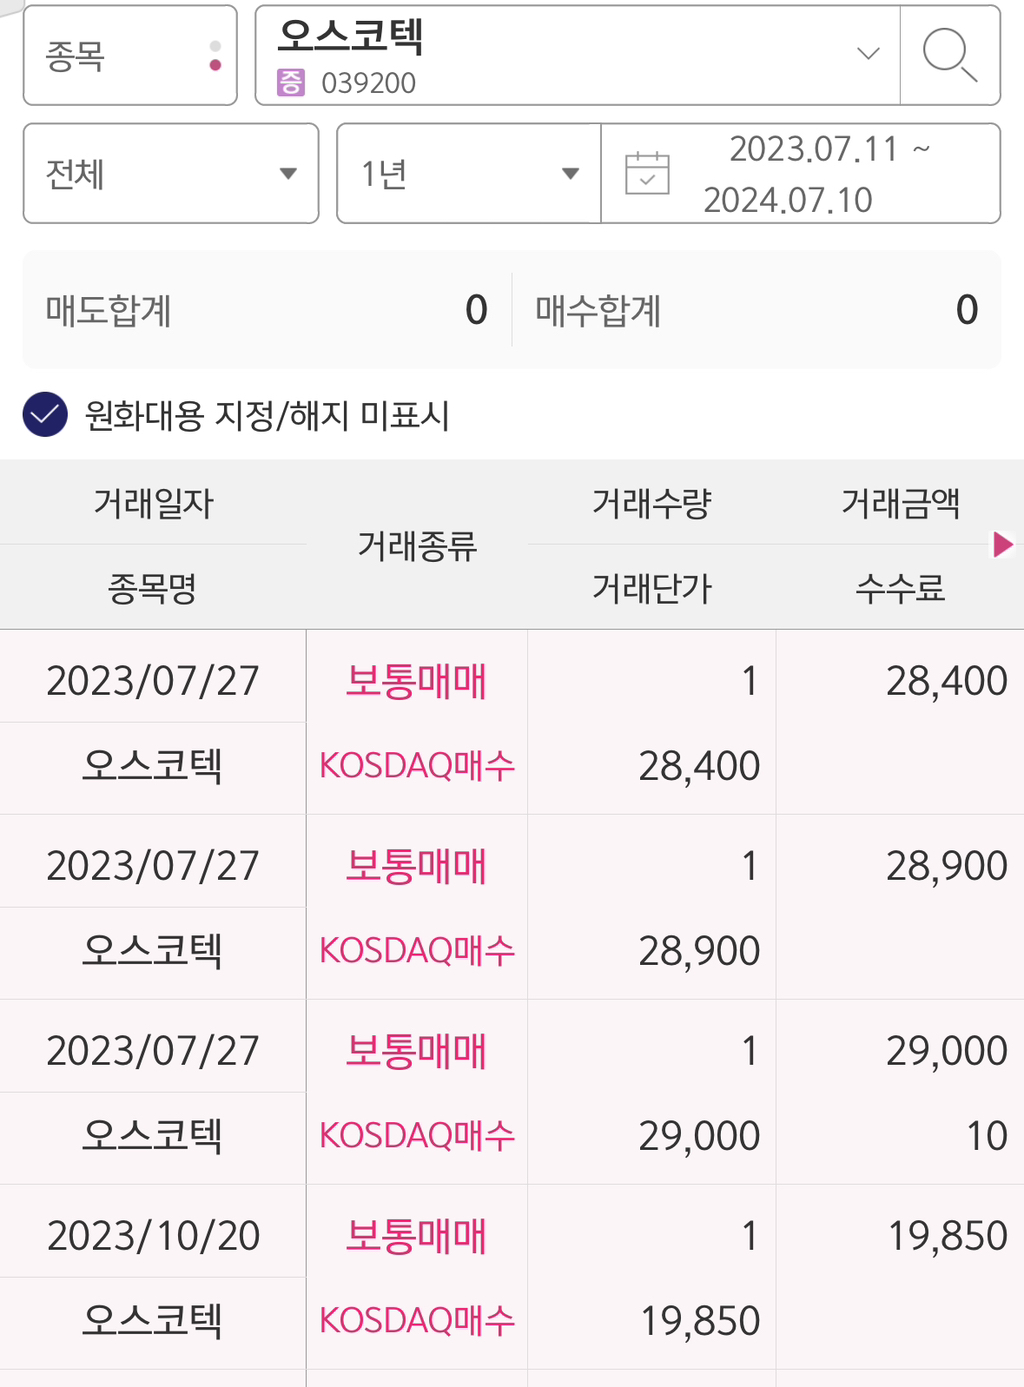Select the 2023/10/20 transaction row
1024x1387 pixels.
[x=512, y=1277]
